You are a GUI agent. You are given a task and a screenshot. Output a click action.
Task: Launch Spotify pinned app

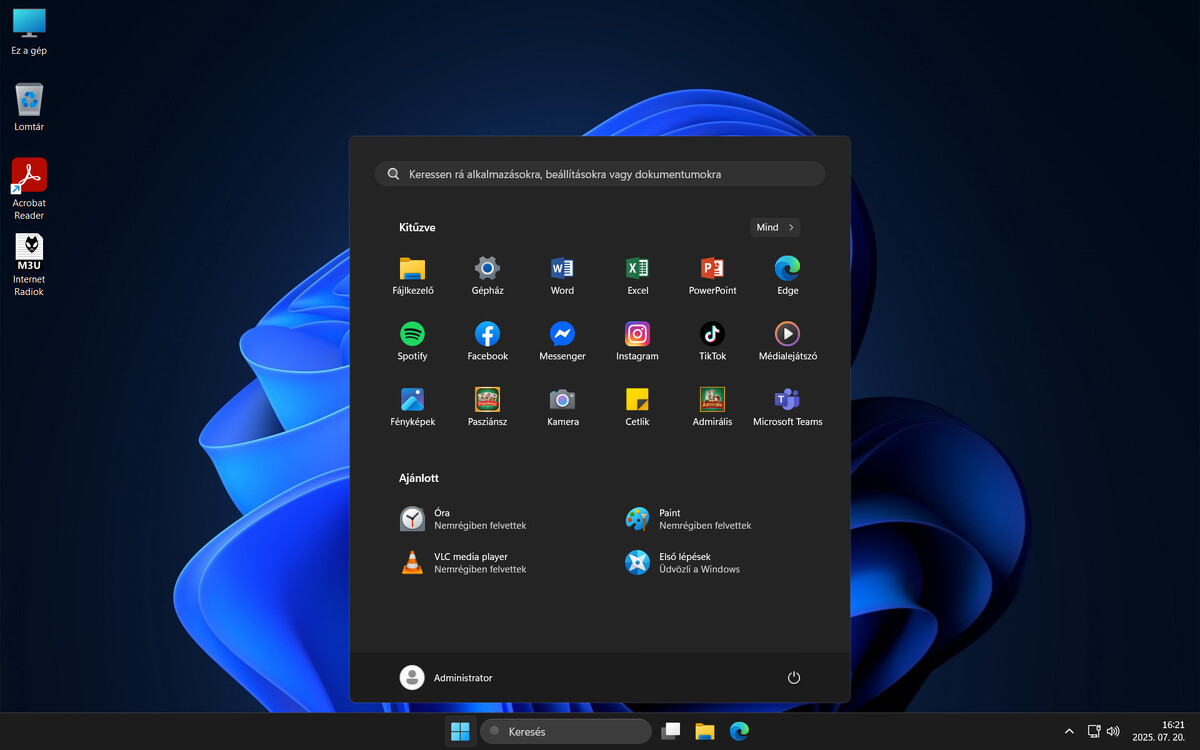412,342
